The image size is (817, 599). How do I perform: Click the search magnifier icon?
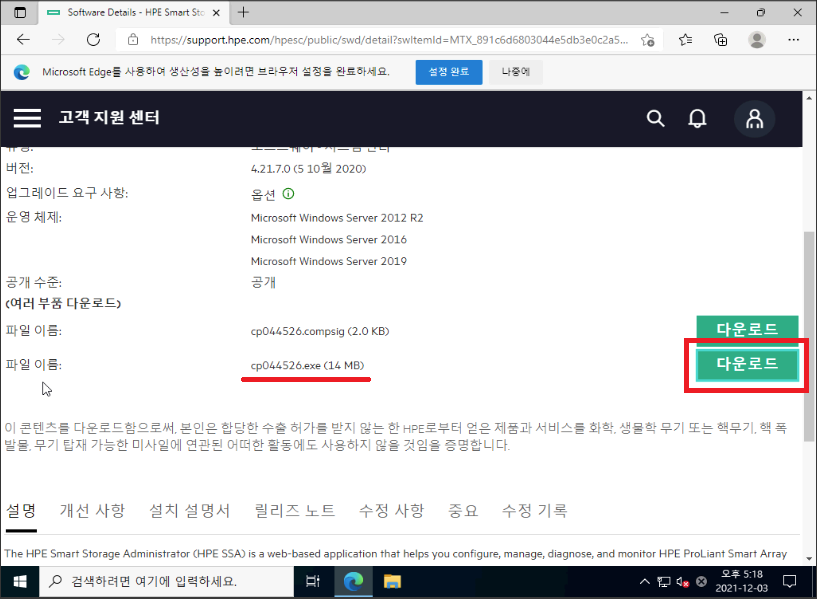655,118
